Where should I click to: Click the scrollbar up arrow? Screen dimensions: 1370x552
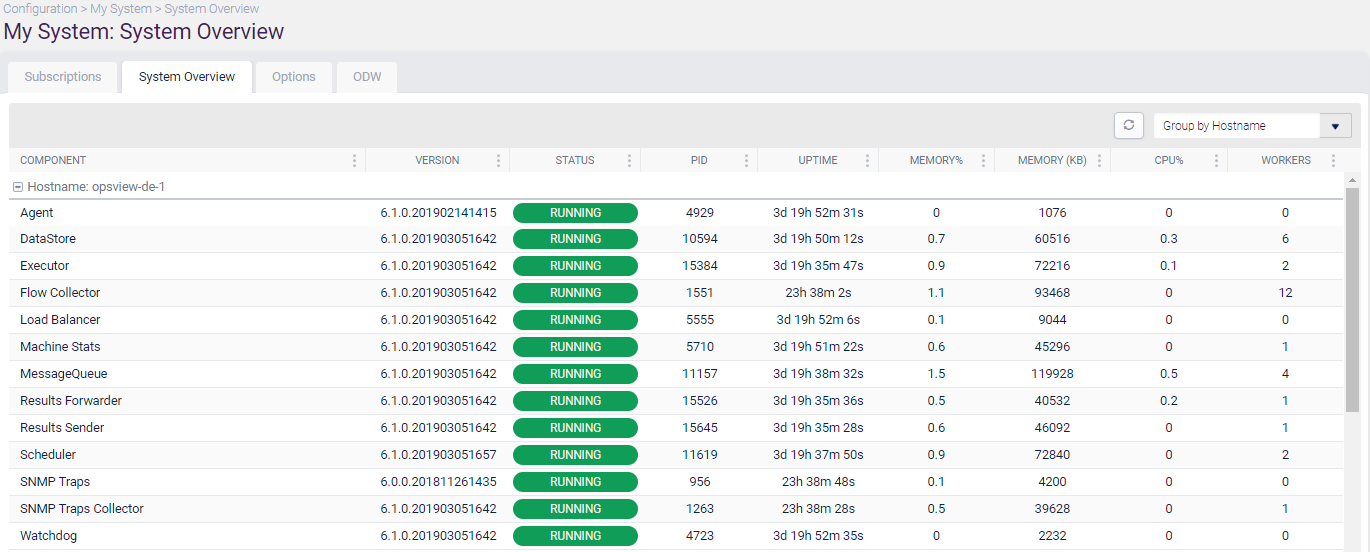point(1352,179)
